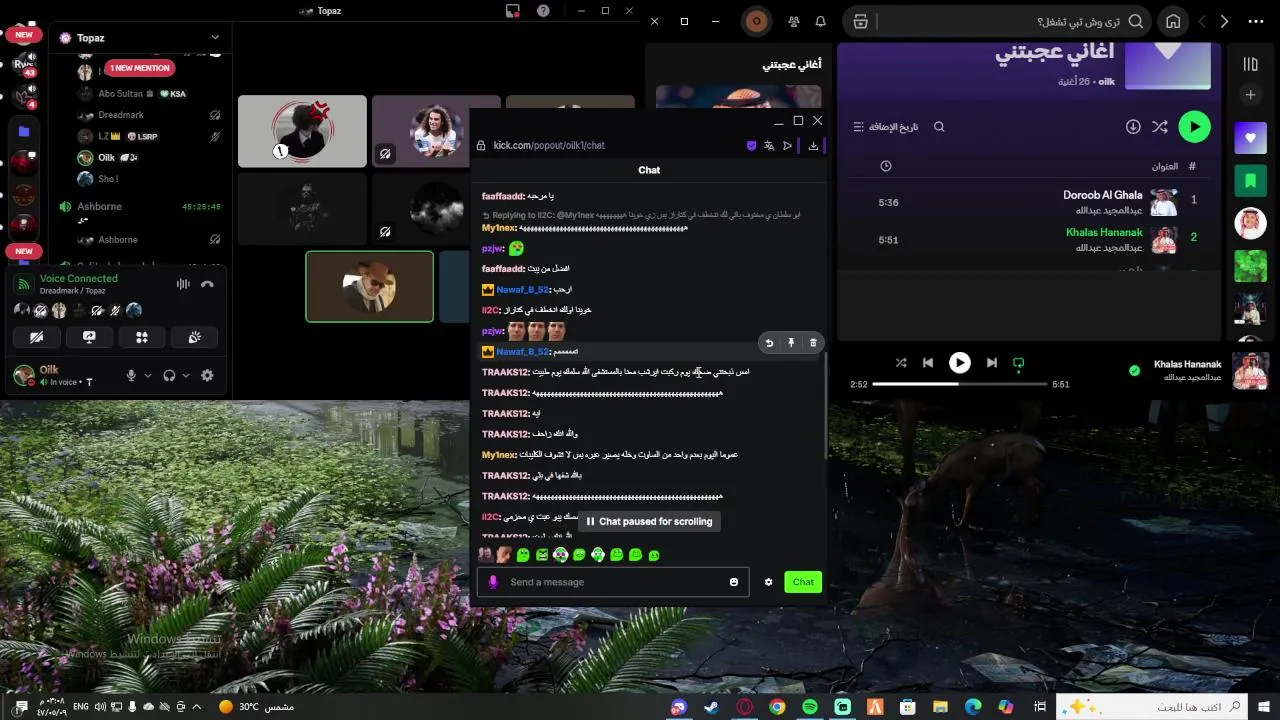Open Steam from the taskbar
Image resolution: width=1280 pixels, height=720 pixels.
711,707
